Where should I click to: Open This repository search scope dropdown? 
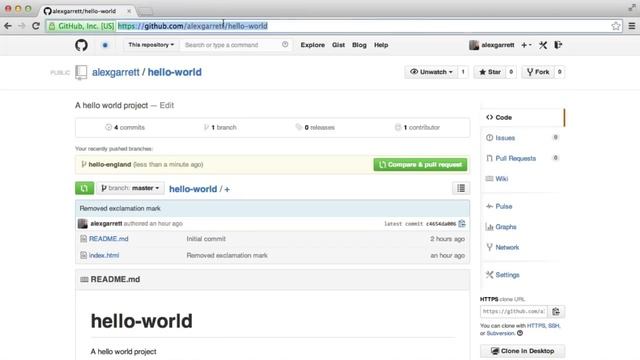pos(151,44)
